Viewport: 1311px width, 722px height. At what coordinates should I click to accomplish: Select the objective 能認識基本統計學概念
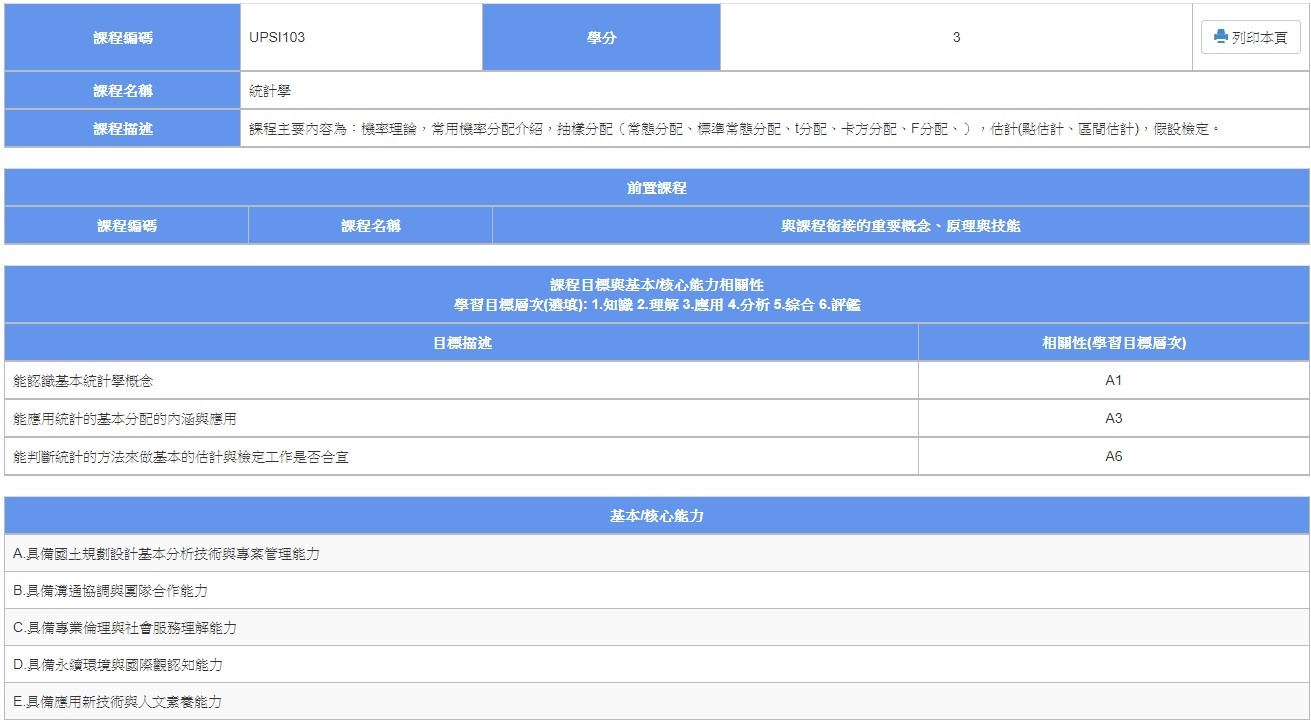pyautogui.click(x=83, y=381)
